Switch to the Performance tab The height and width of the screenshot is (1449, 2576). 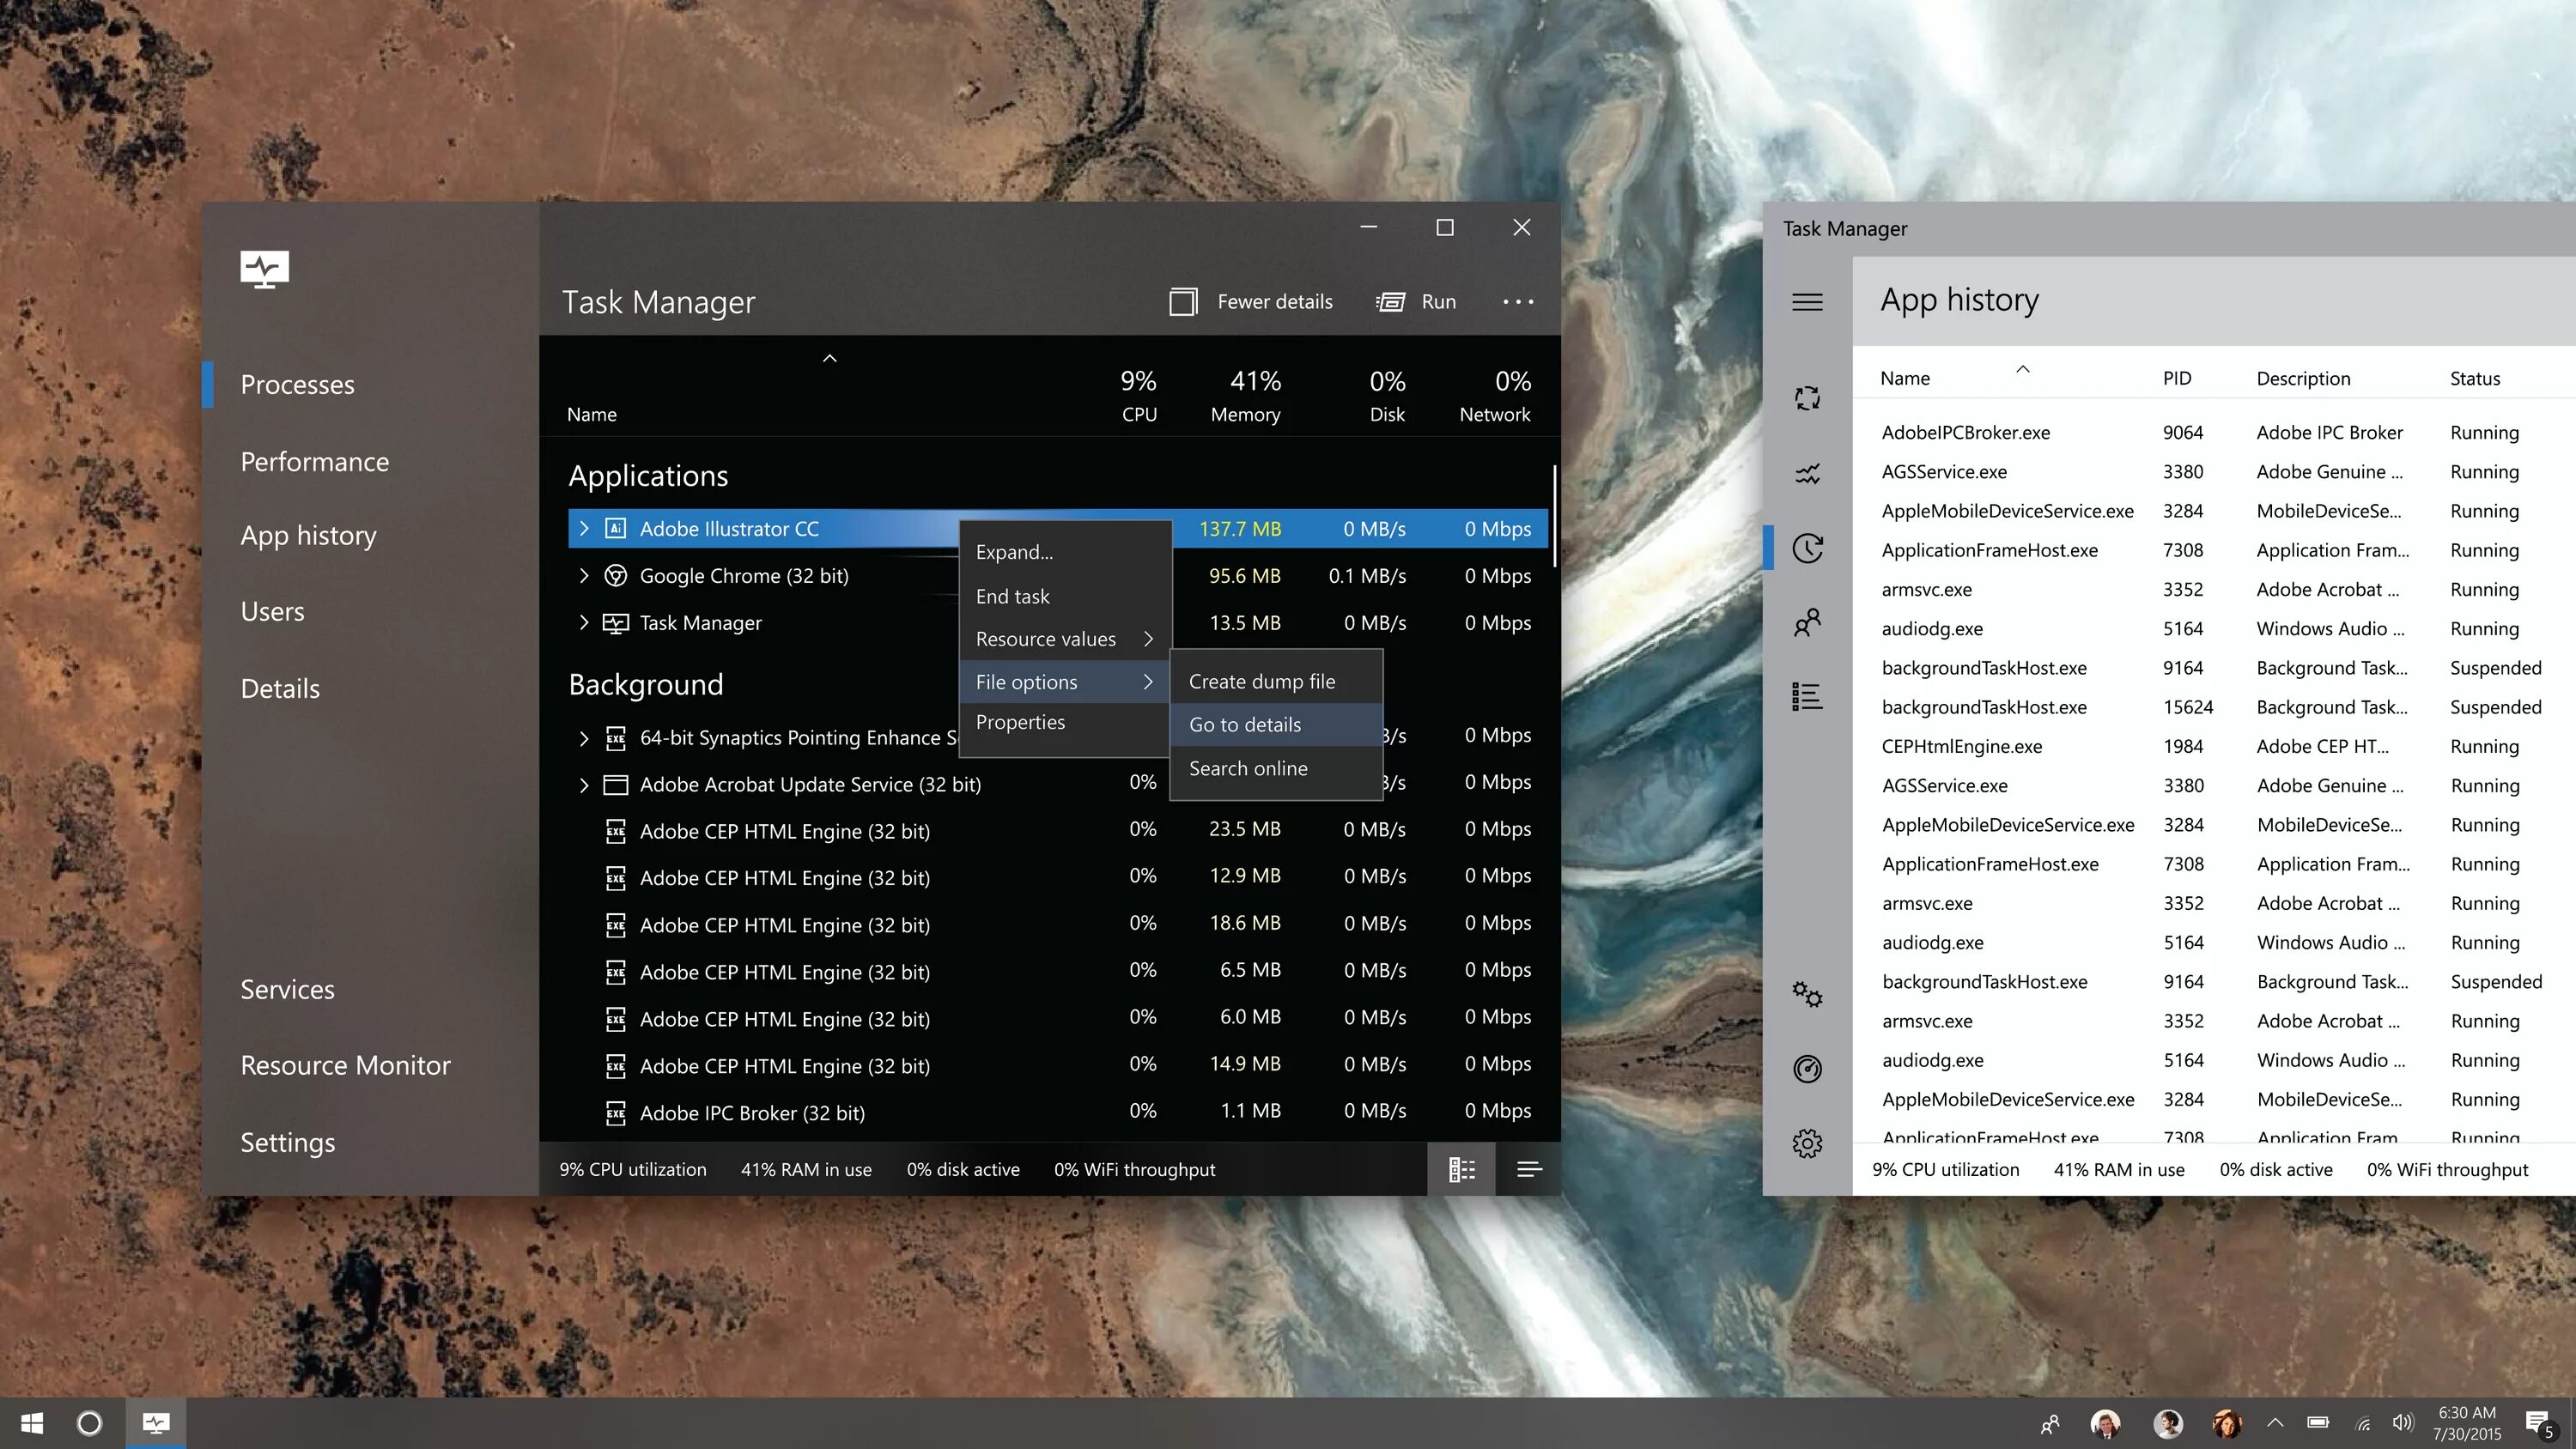point(314,462)
